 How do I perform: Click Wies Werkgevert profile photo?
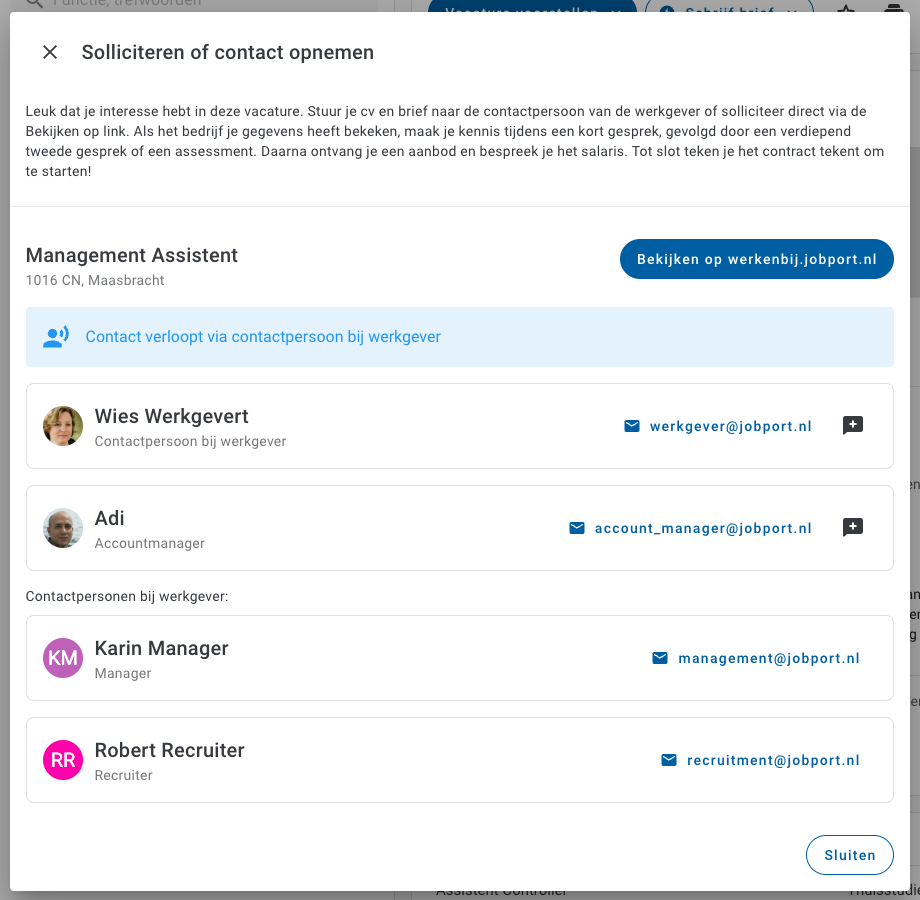click(x=63, y=426)
